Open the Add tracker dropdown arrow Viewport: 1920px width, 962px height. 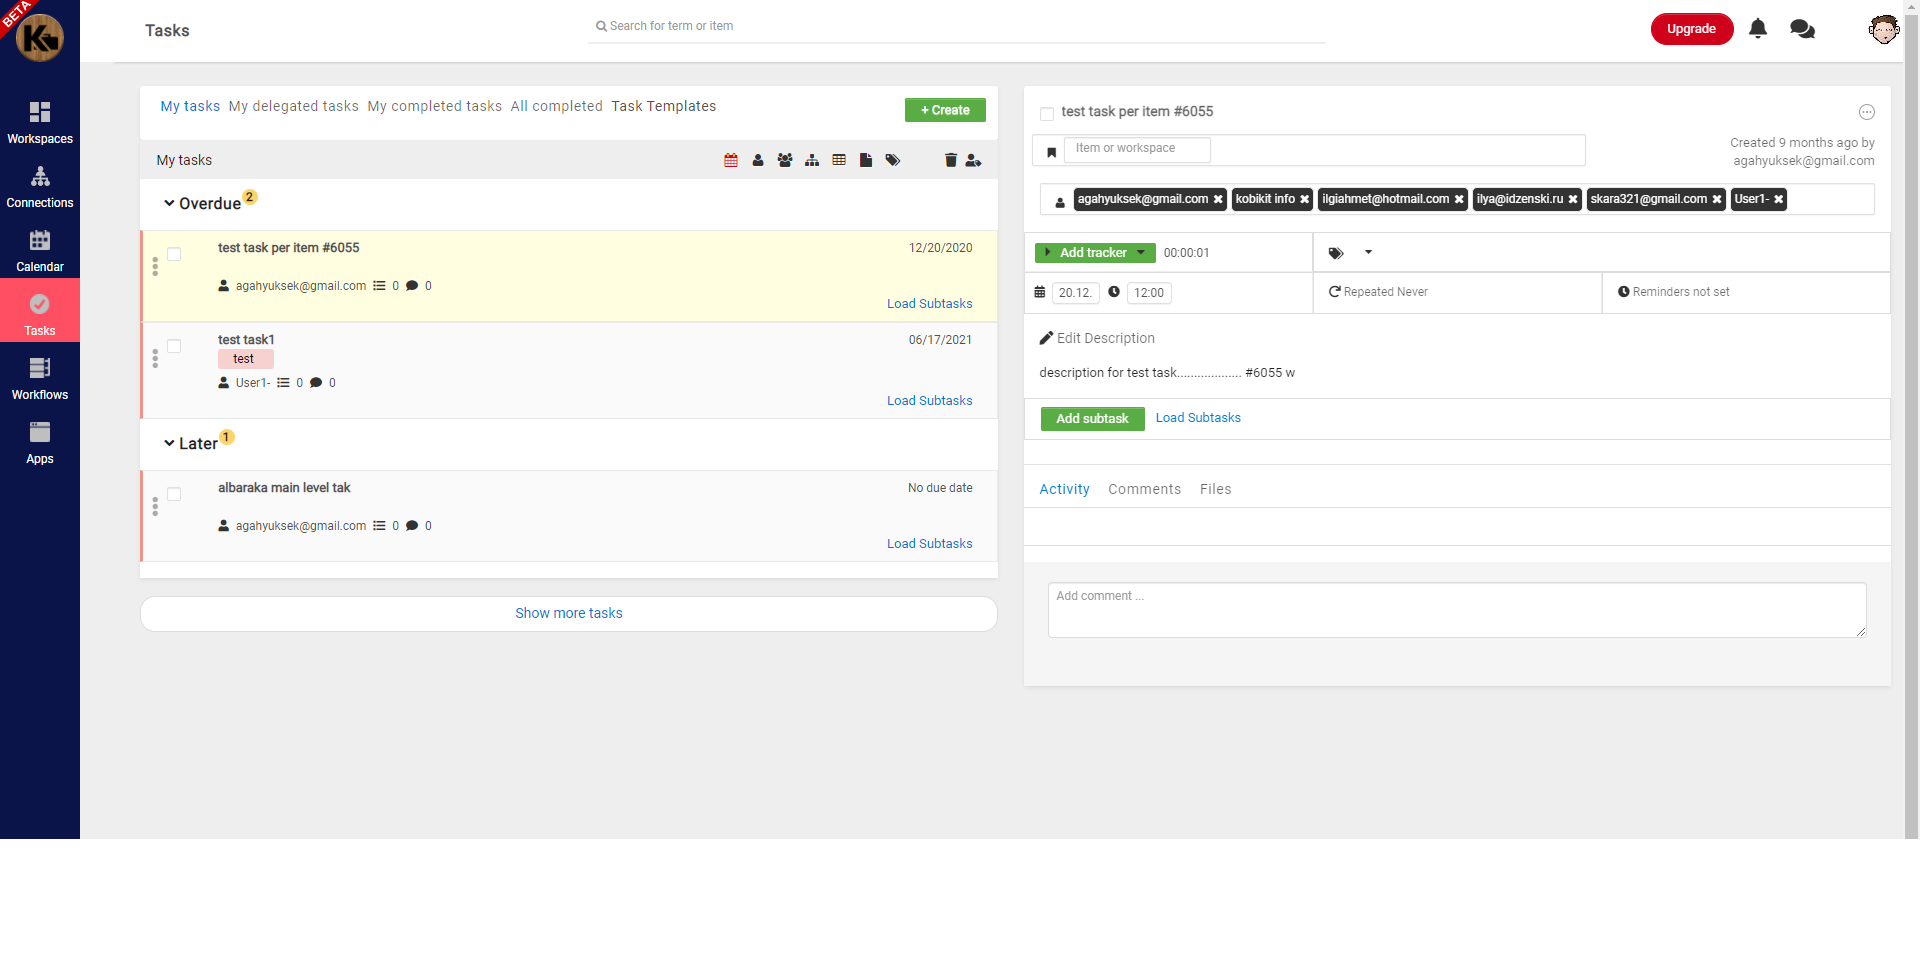[1141, 253]
